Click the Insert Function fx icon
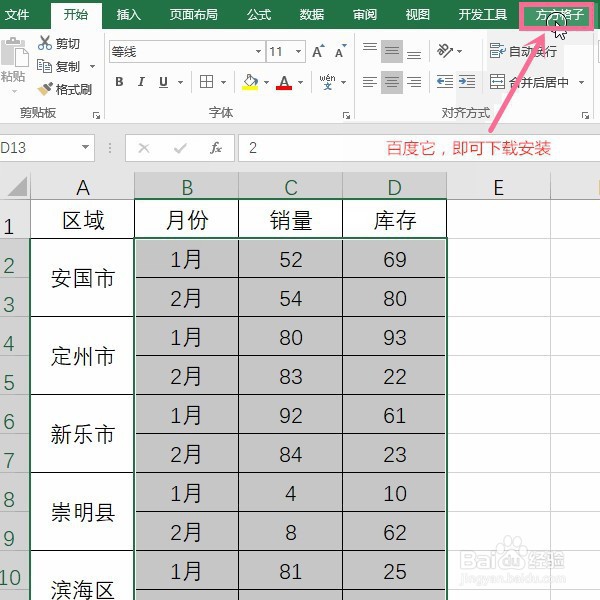Viewport: 600px width, 600px height. coord(216,148)
